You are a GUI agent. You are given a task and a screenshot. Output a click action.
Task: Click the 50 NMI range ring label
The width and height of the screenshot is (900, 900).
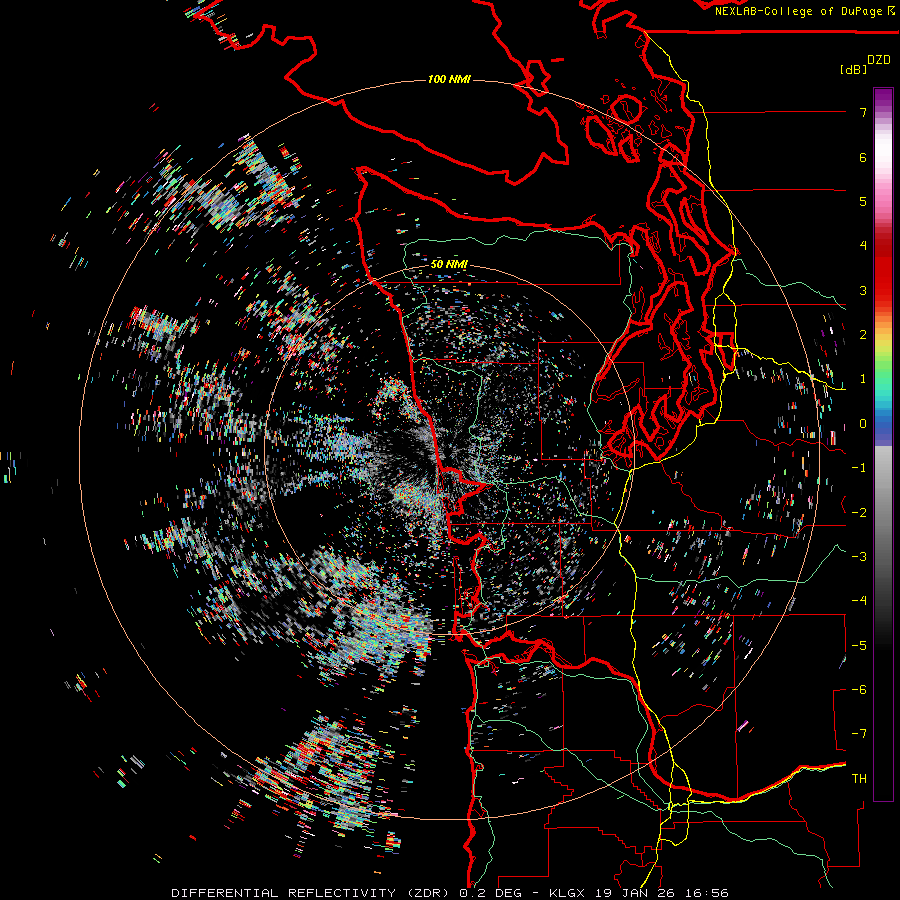pos(449,265)
